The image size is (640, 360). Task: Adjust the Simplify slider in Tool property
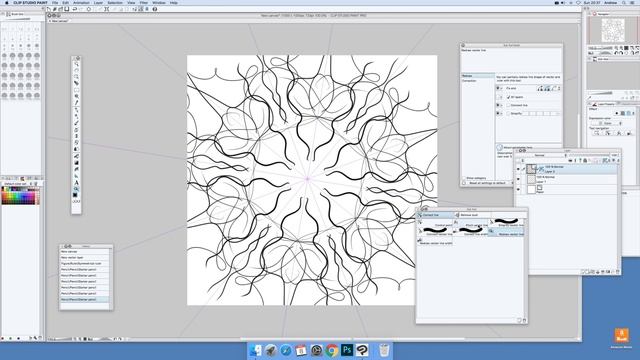(x=542, y=113)
